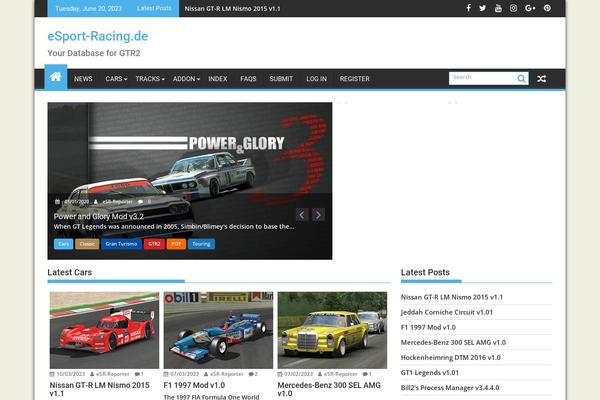Open the Power and Glory Mod v3.2 headline
The image size is (600, 400).
coord(99,216)
